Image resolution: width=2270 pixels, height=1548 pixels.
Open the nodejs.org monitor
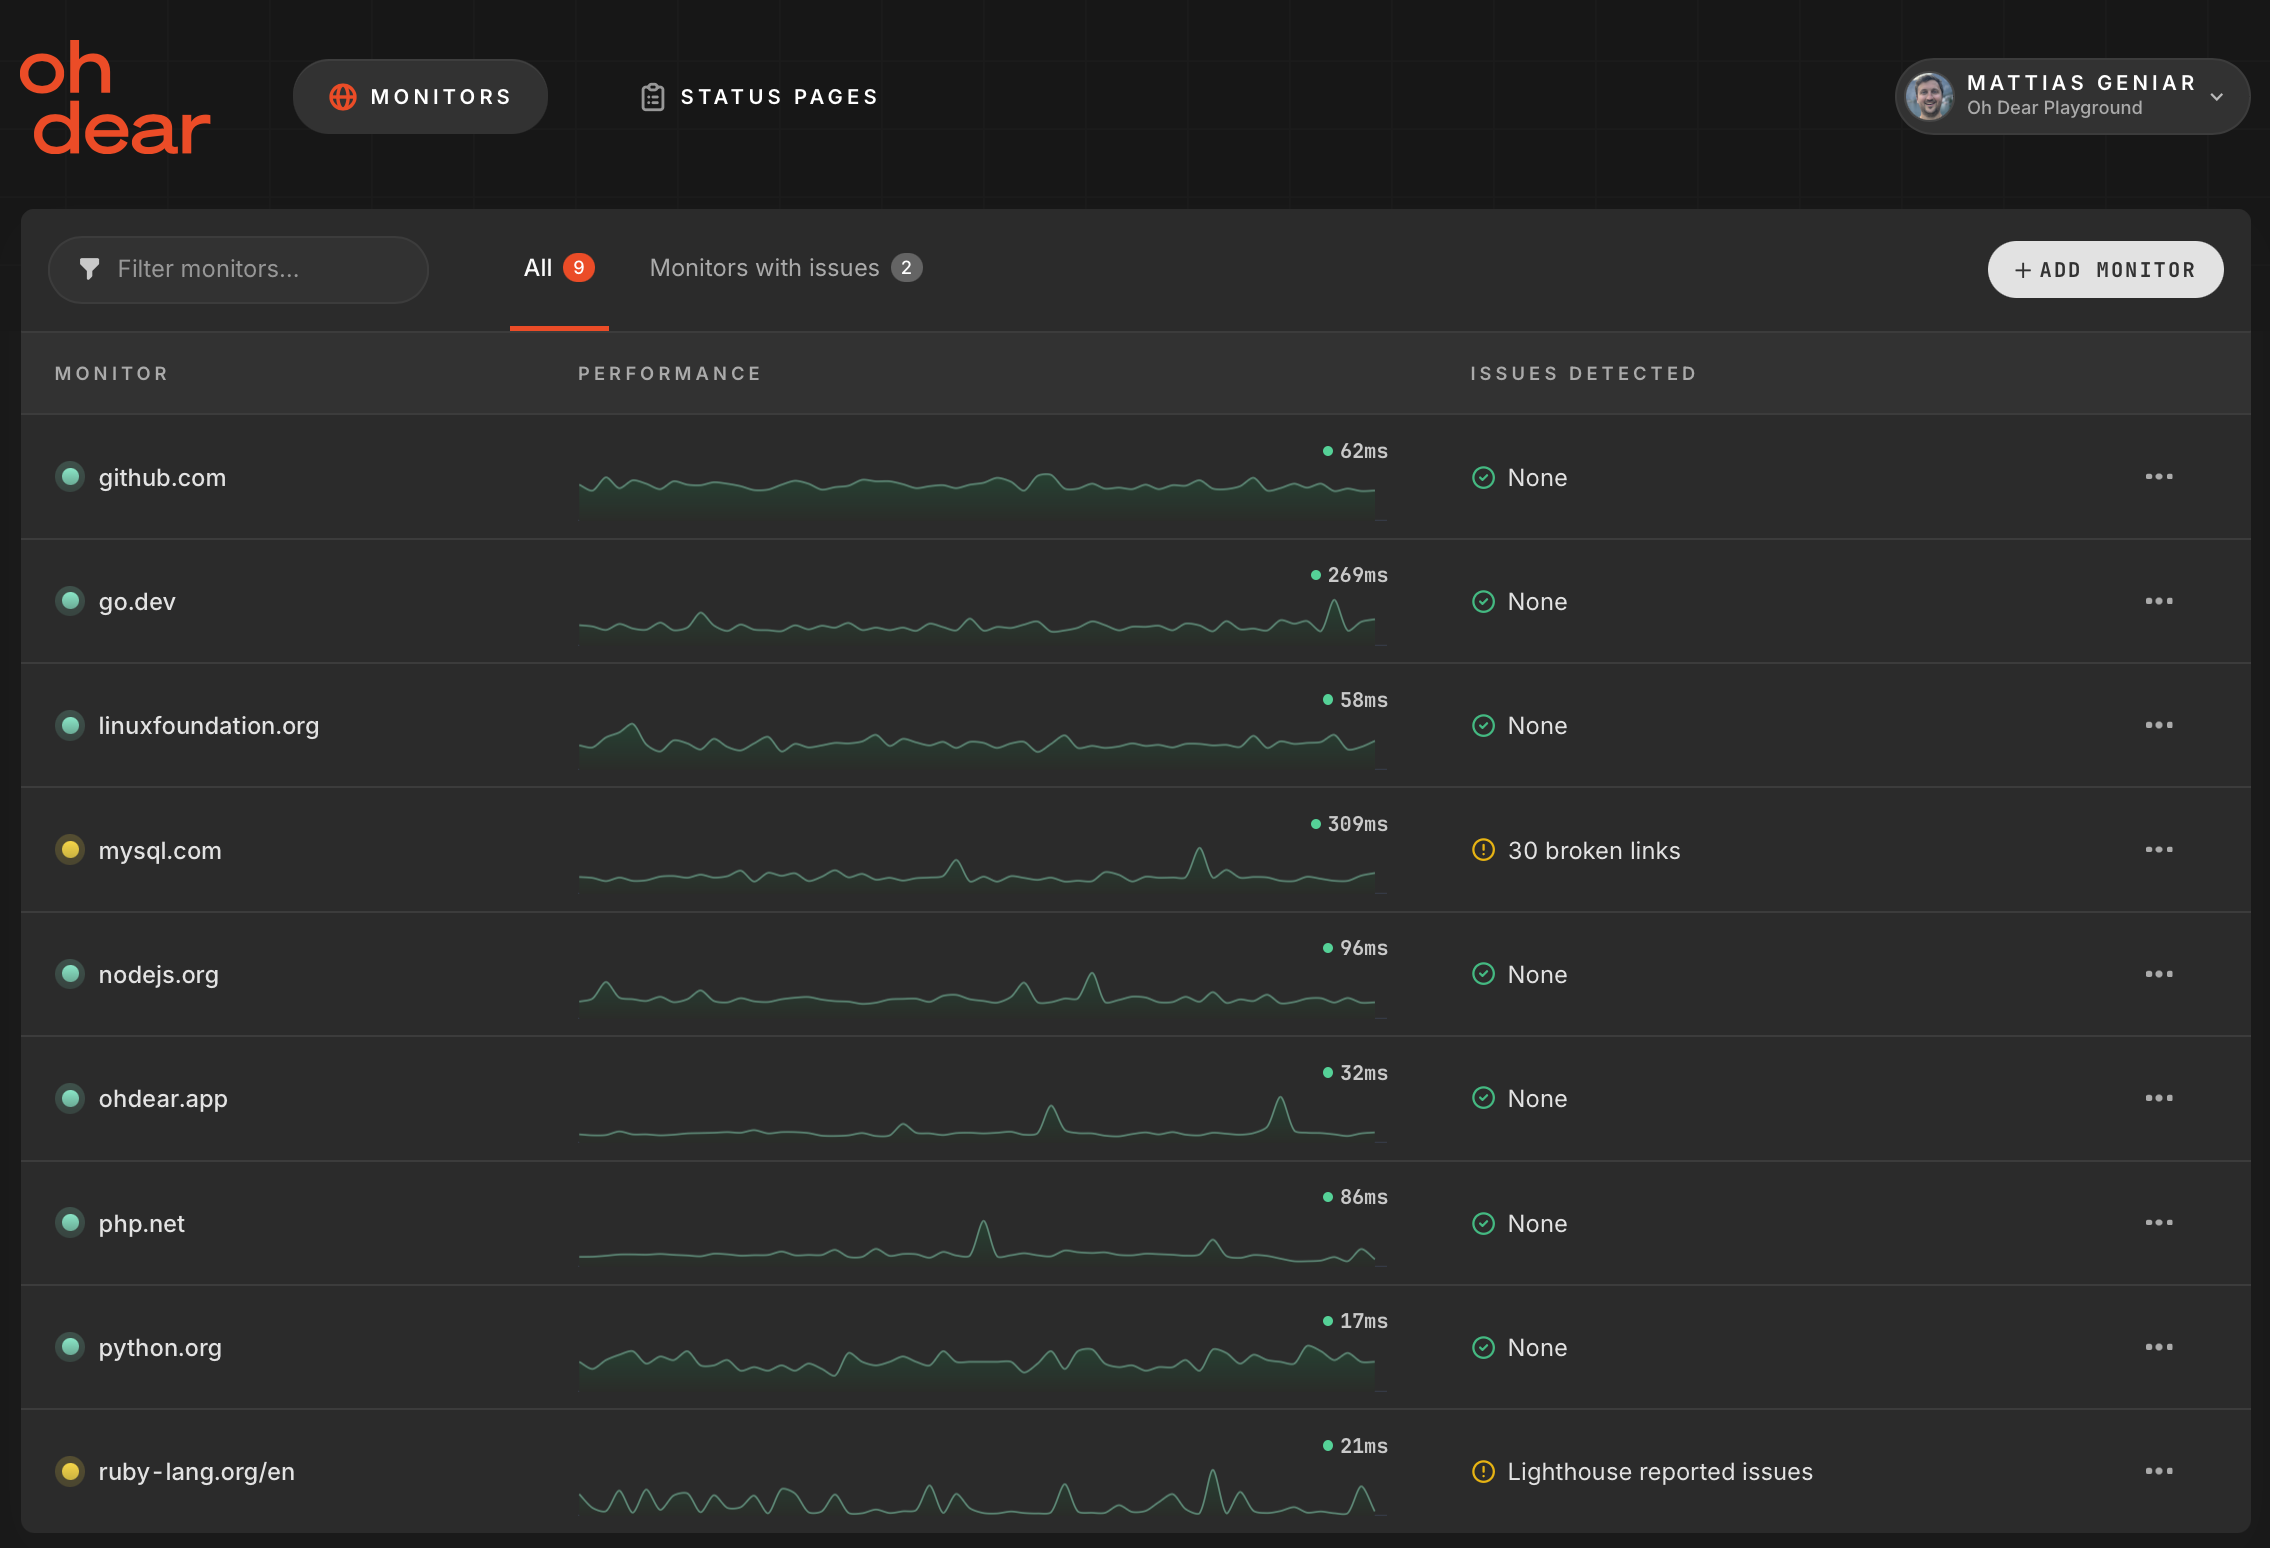pos(158,974)
